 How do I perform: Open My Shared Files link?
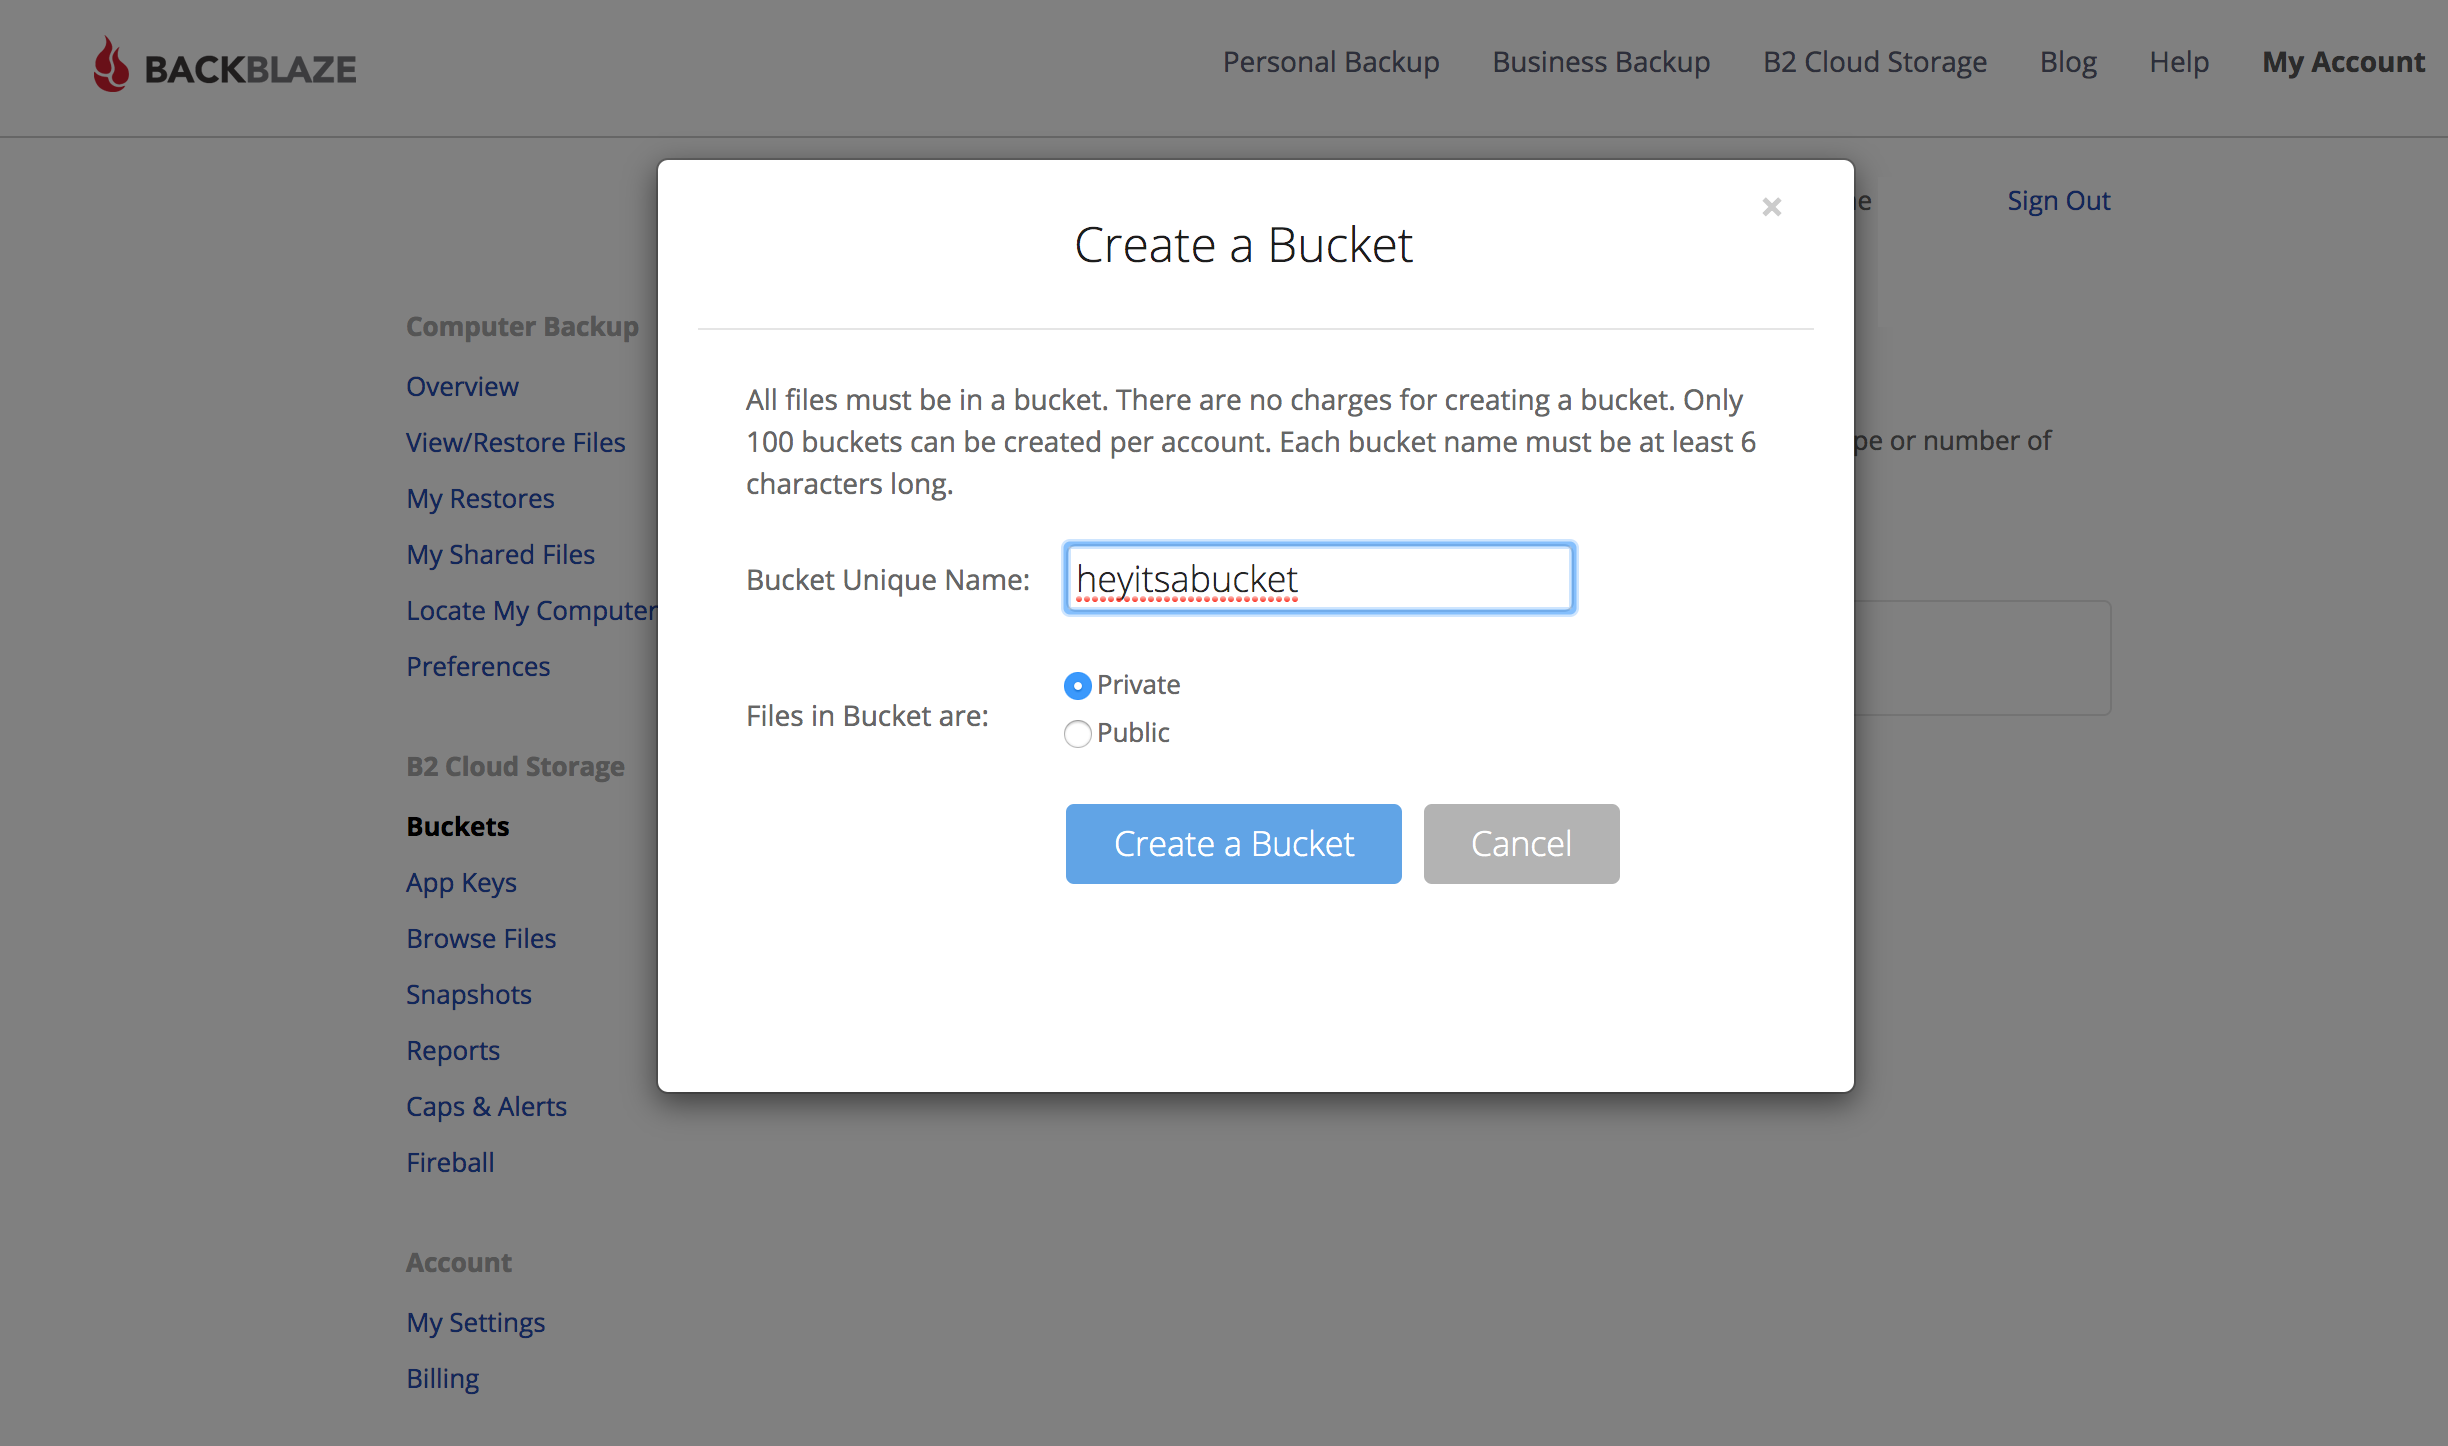coord(500,555)
